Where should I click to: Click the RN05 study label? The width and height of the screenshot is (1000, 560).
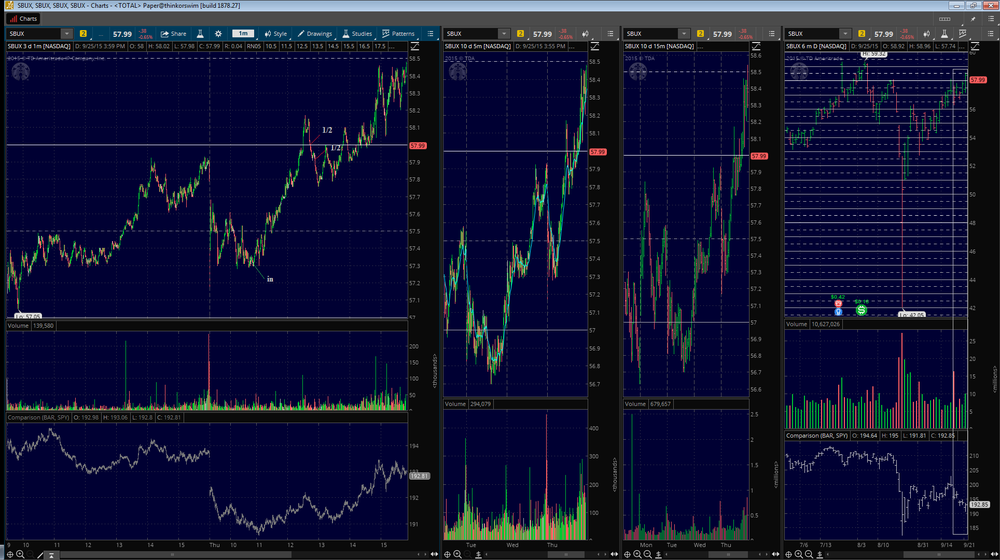253,47
